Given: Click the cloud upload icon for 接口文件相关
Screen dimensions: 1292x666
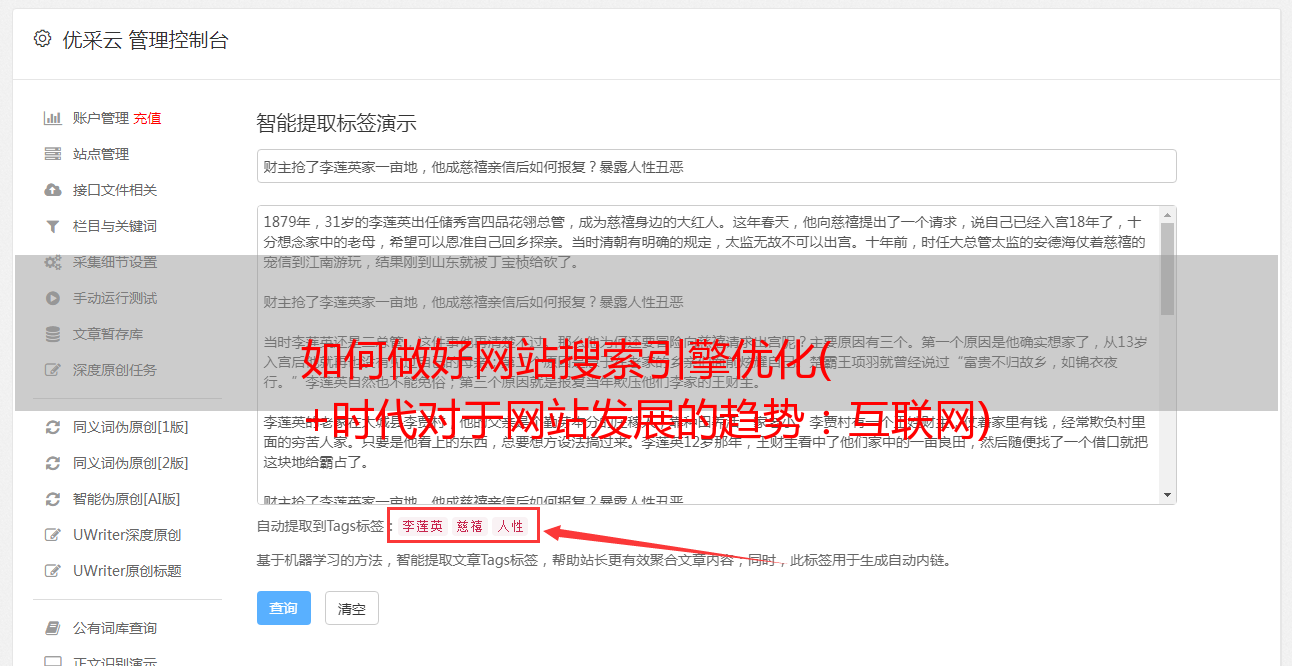Looking at the screenshot, I should pyautogui.click(x=53, y=190).
